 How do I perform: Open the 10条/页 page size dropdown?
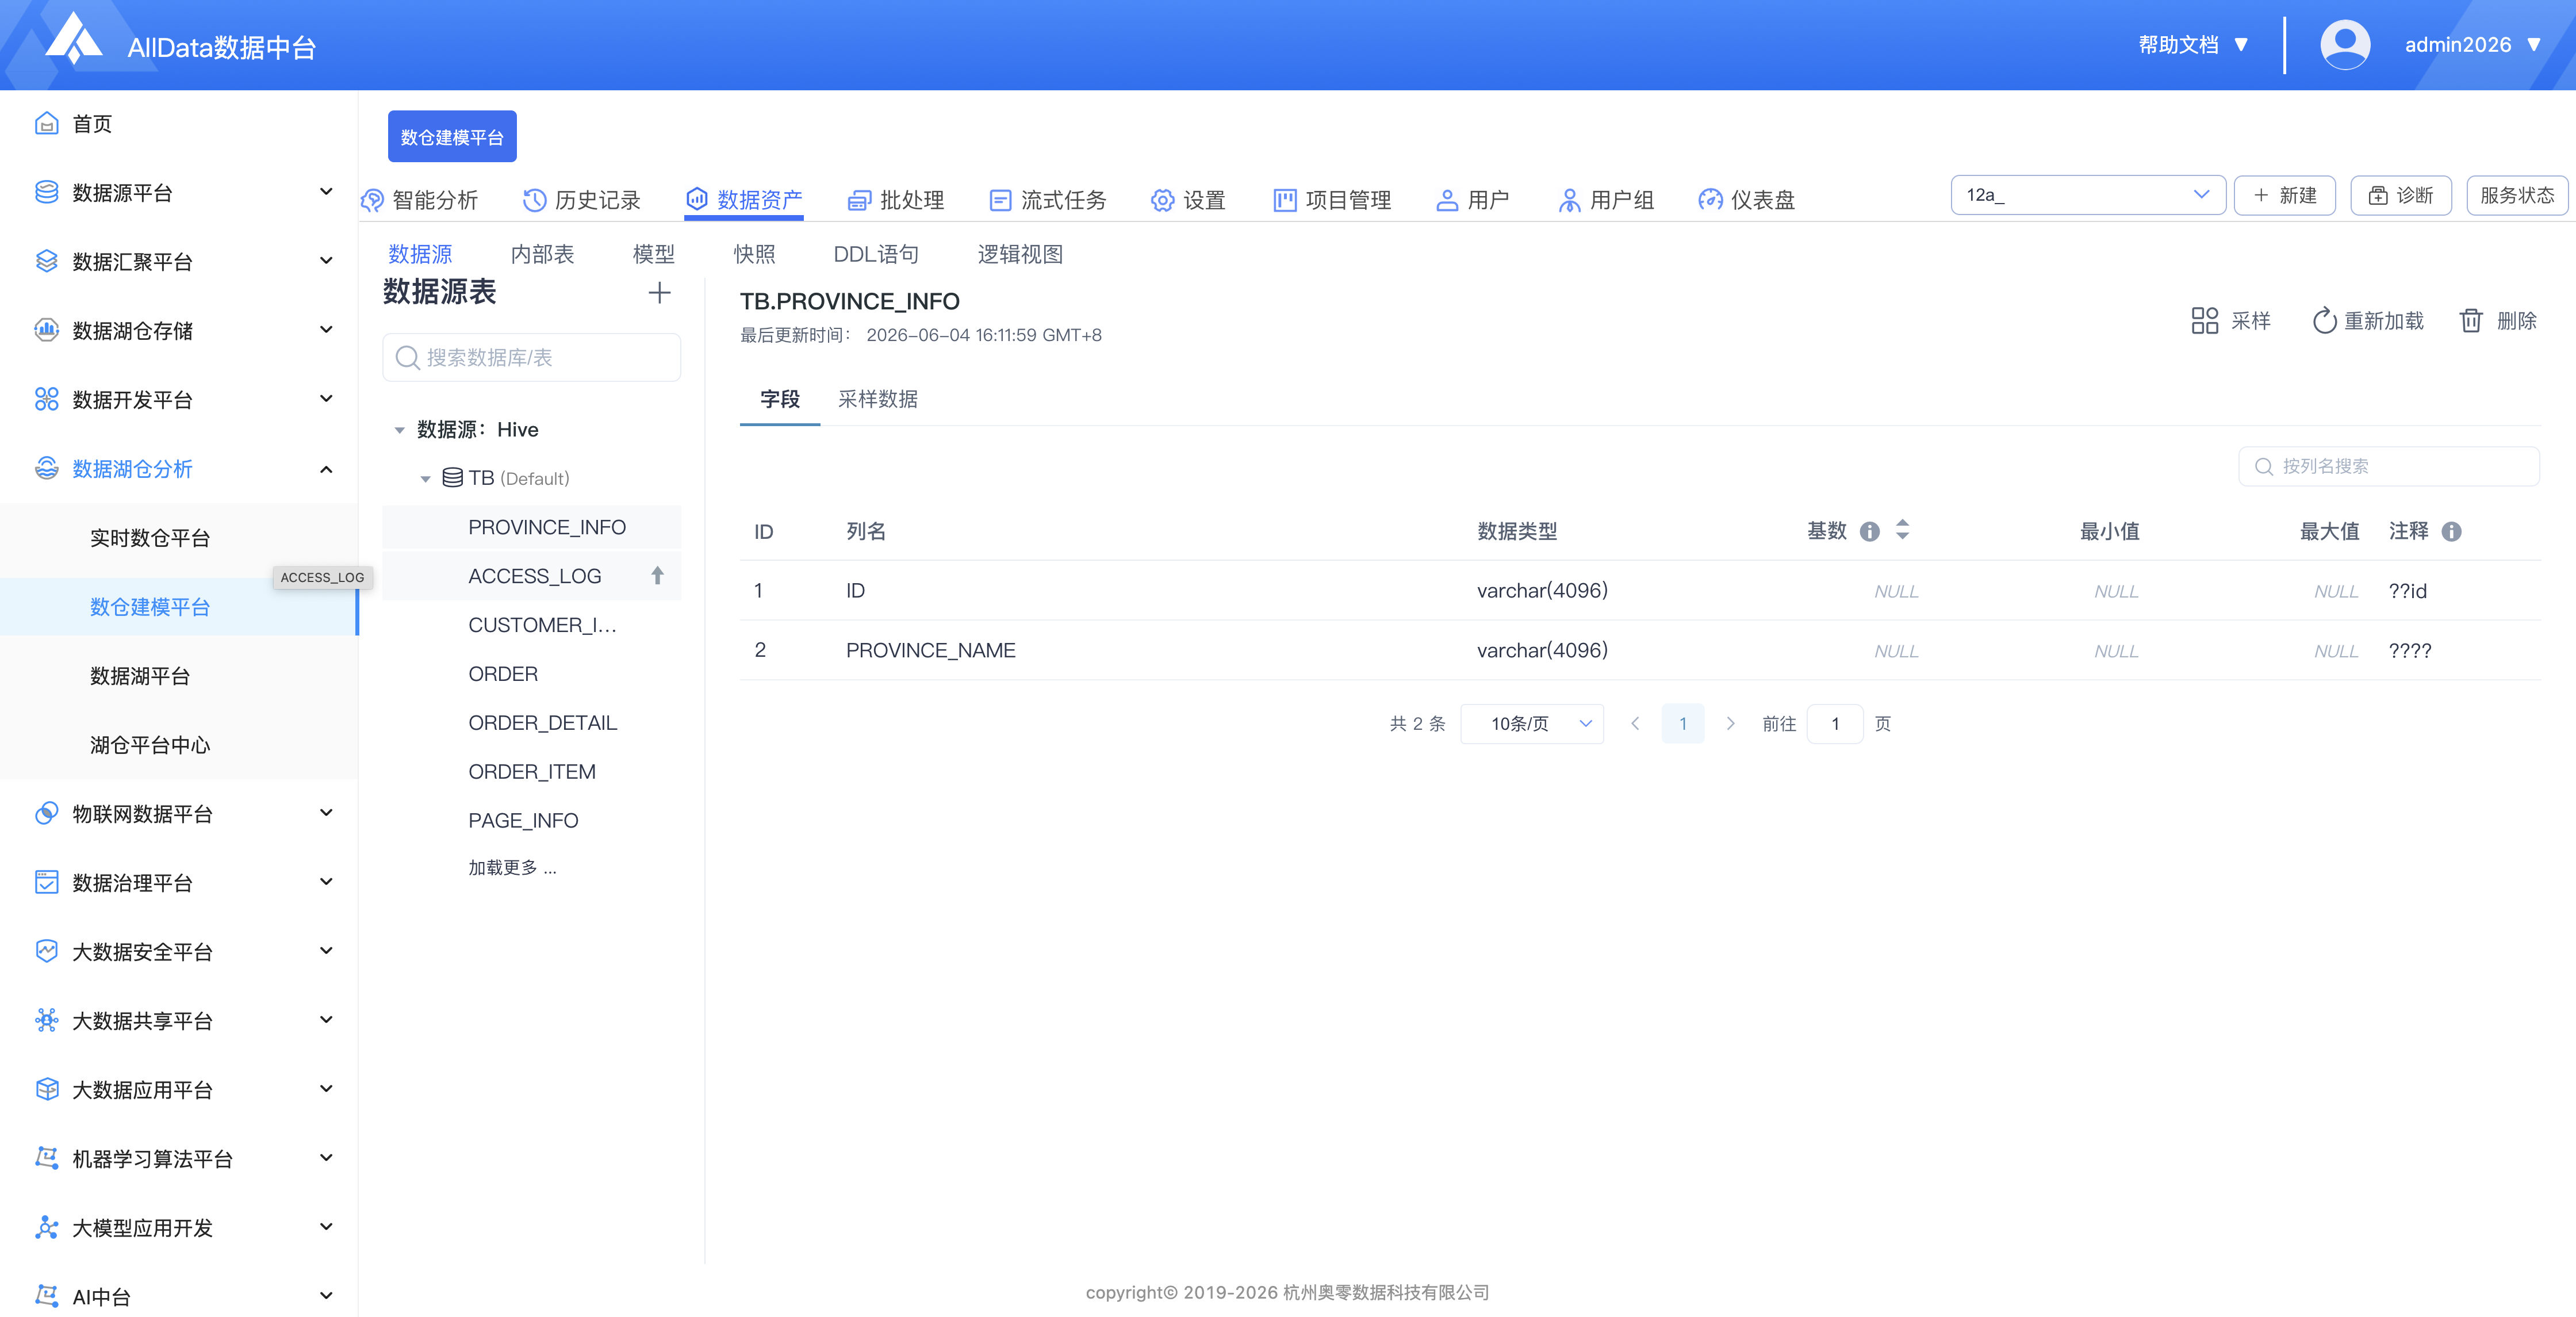coord(1531,723)
